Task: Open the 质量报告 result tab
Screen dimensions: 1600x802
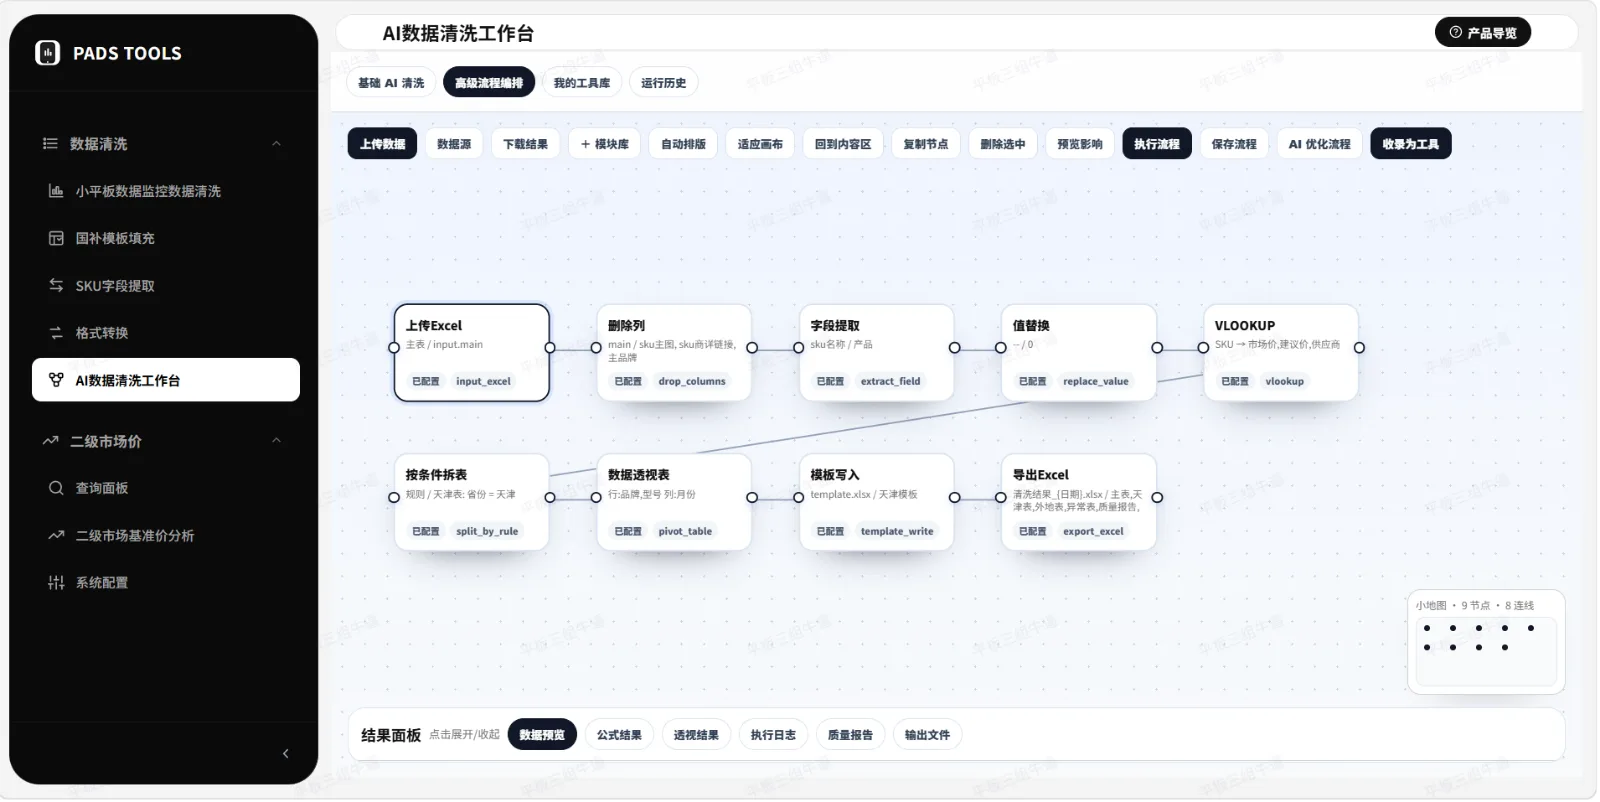Action: coord(850,735)
